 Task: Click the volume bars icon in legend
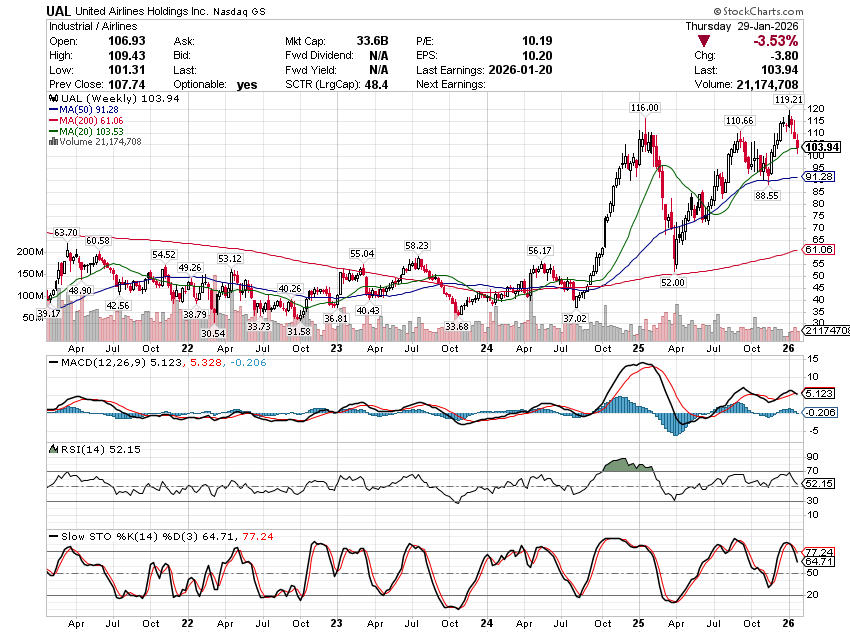click(52, 142)
